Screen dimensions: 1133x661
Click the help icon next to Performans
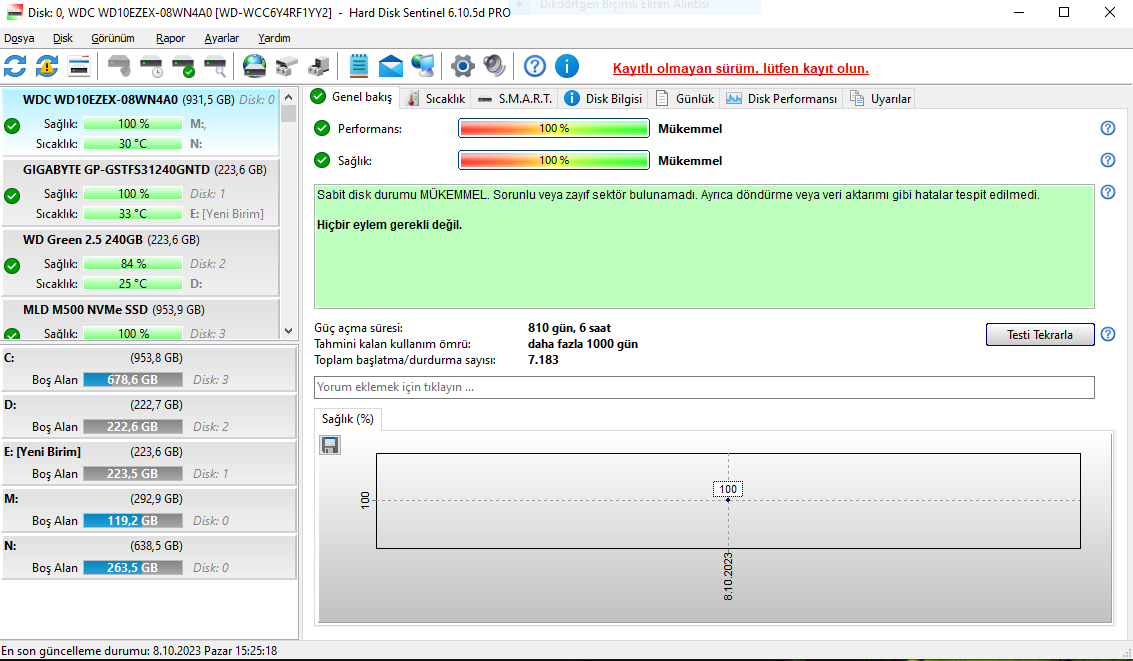[1107, 128]
